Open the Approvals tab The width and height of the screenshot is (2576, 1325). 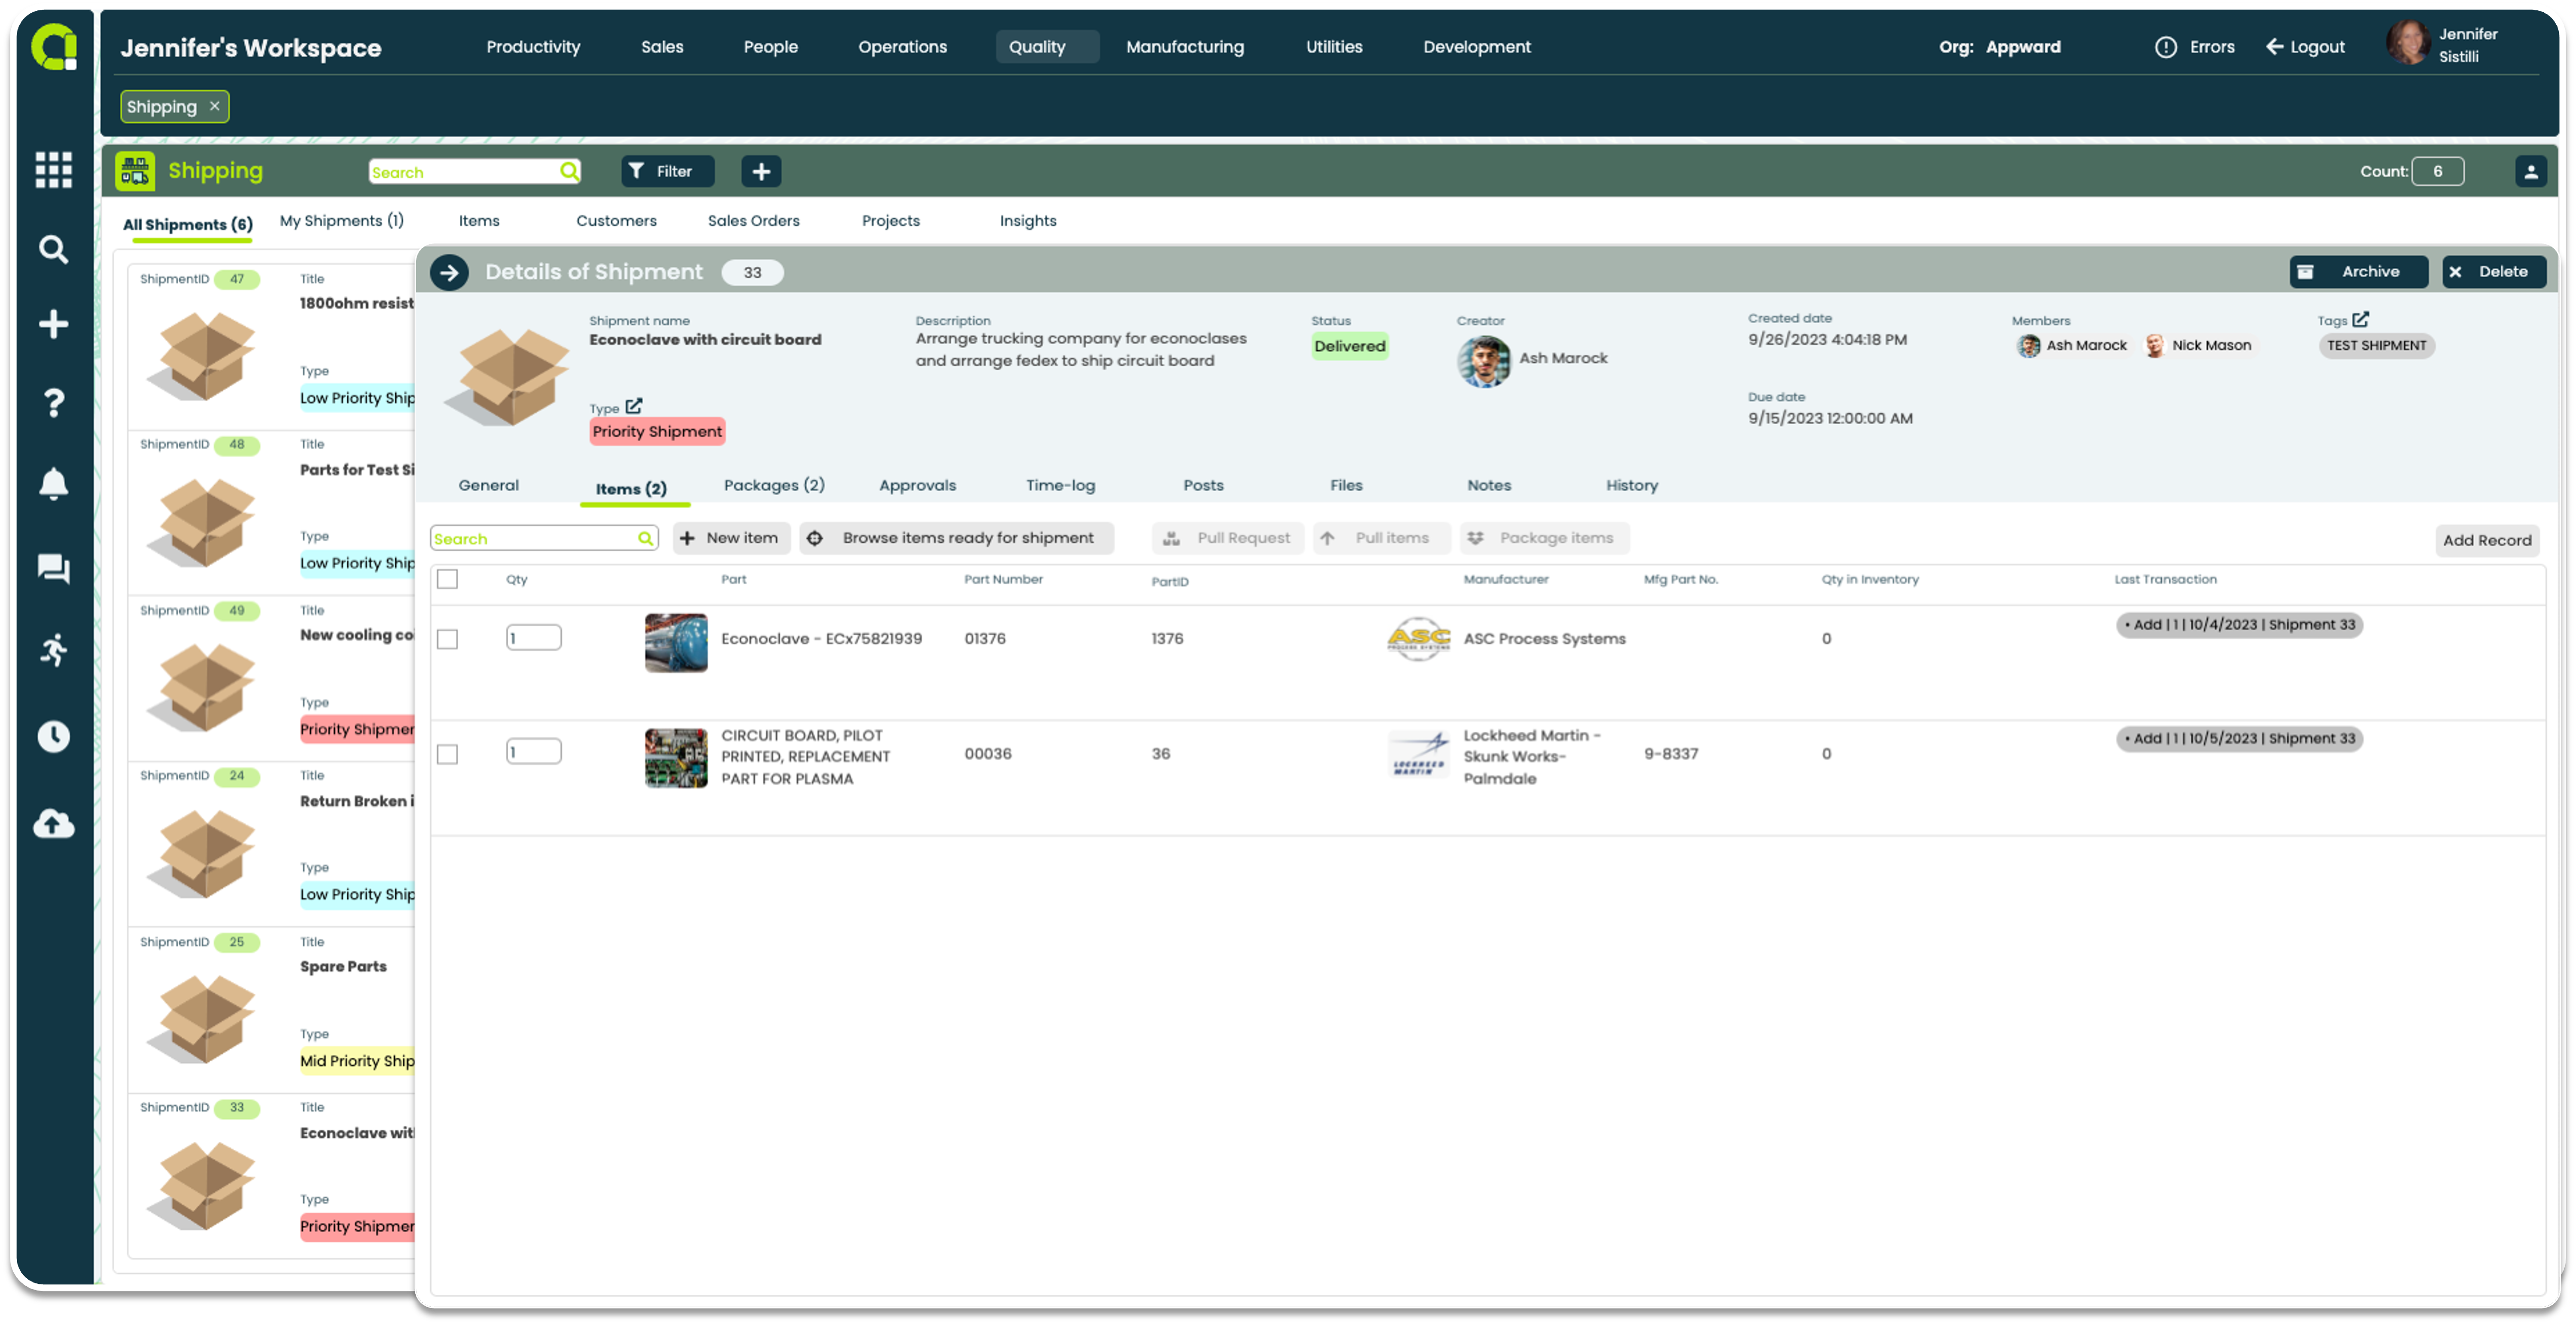pyautogui.click(x=917, y=486)
